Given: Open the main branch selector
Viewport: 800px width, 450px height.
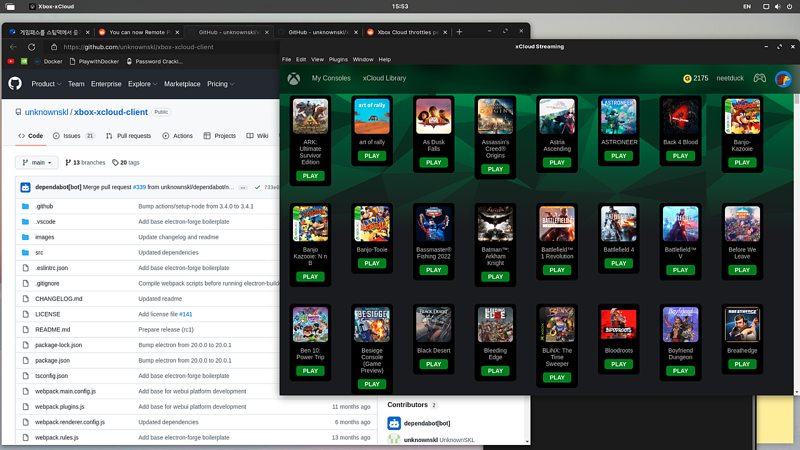Looking at the screenshot, I should (37, 162).
